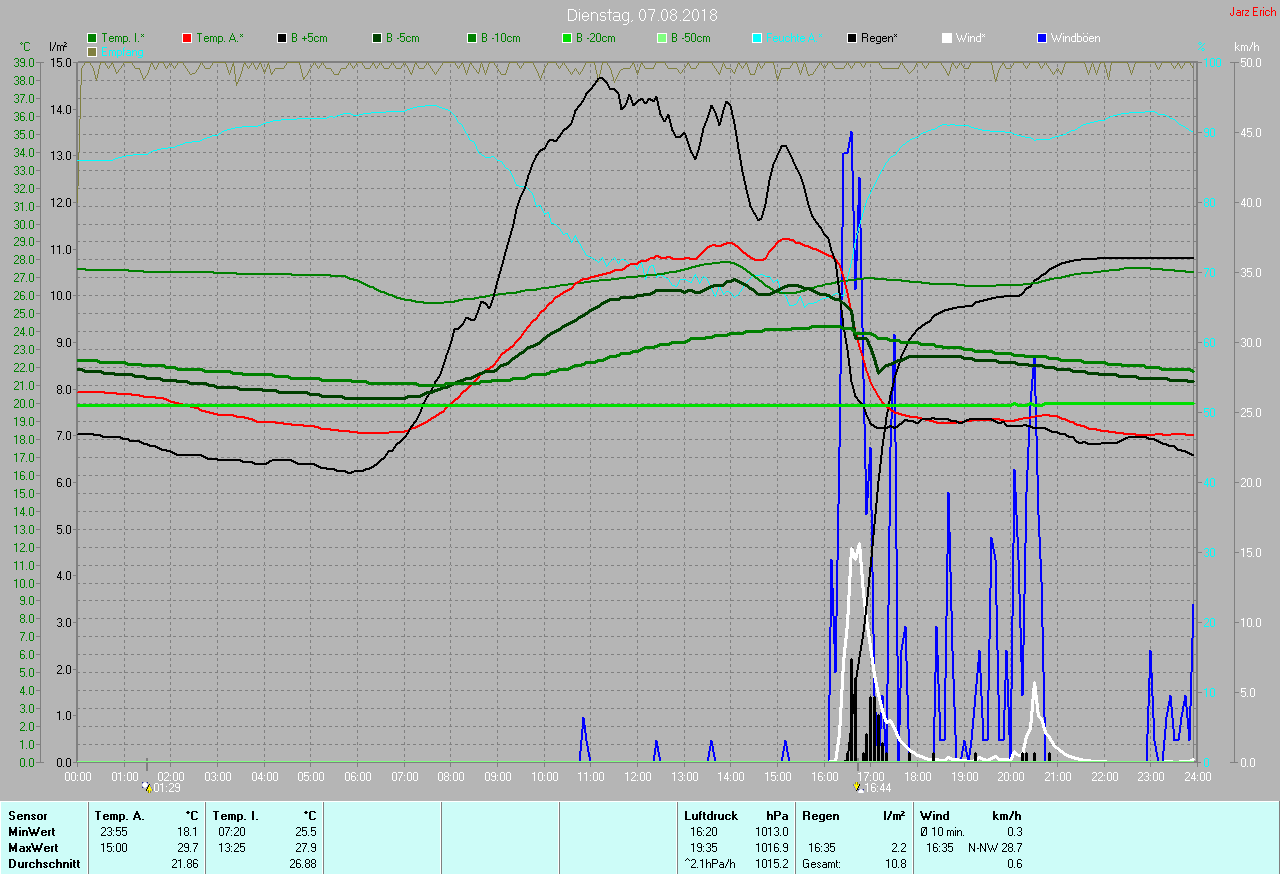Click the 'Temp. I.' table column header

tap(236, 816)
